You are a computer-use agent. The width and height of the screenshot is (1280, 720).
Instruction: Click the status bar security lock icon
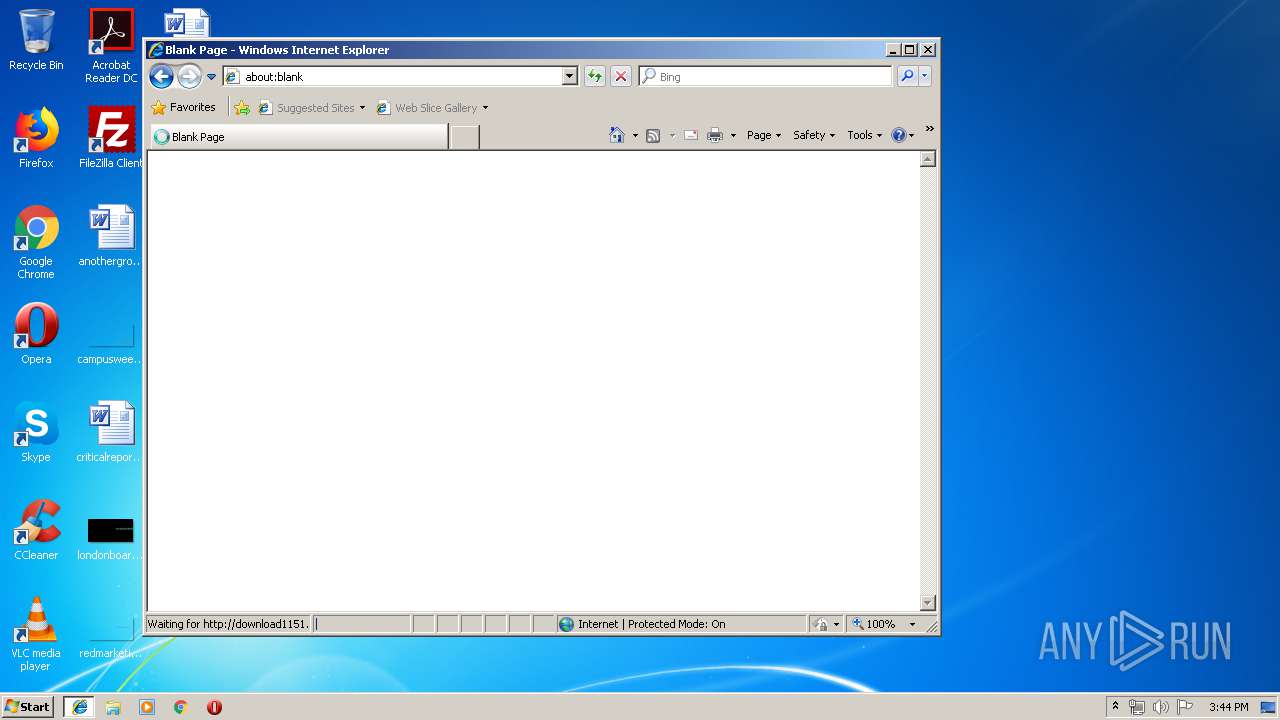[x=821, y=624]
